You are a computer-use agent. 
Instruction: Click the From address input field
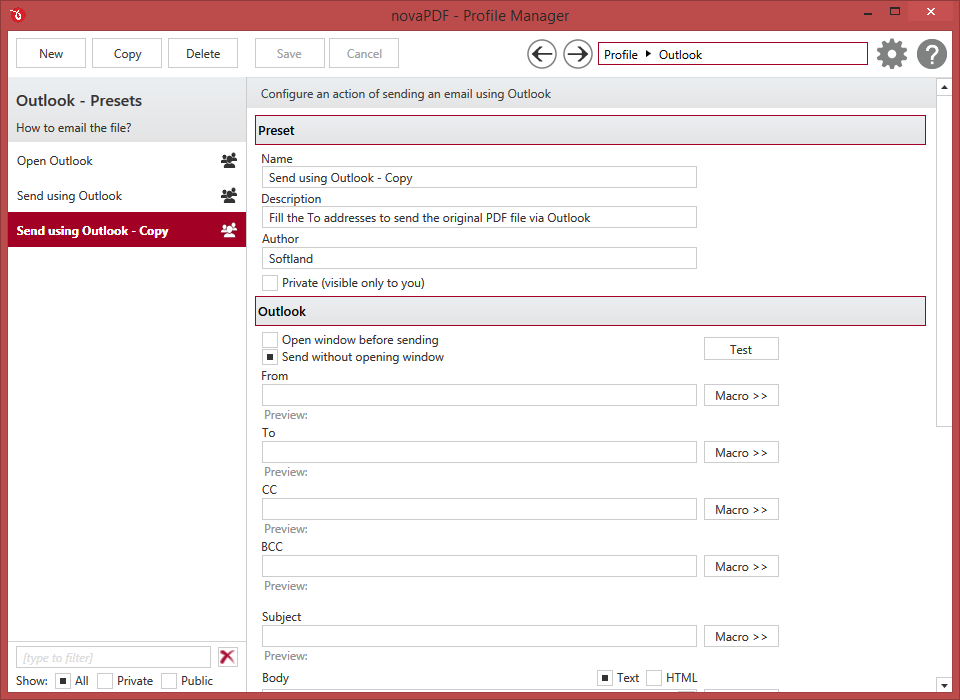point(479,395)
